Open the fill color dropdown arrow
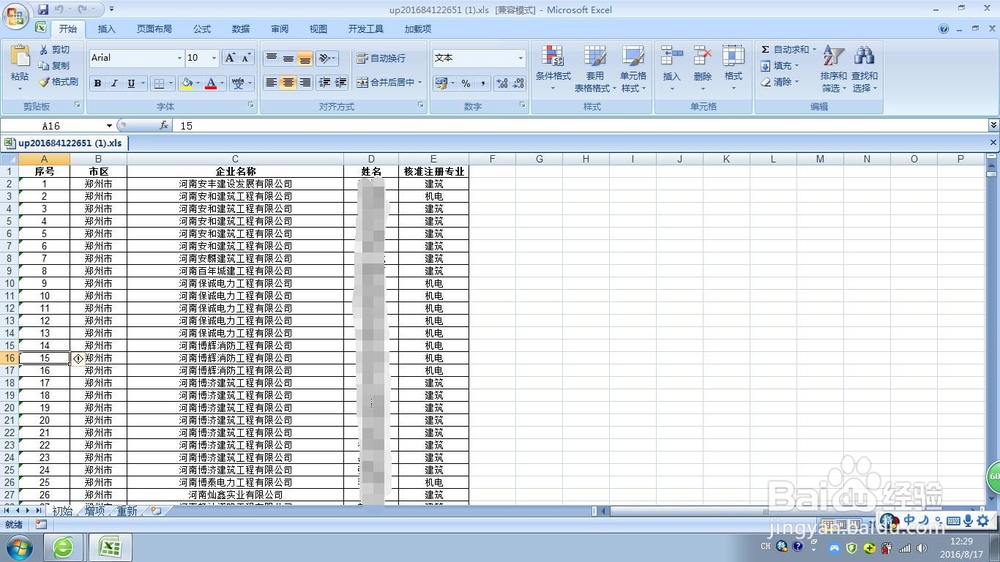Image resolution: width=1000 pixels, height=562 pixels. click(198, 83)
